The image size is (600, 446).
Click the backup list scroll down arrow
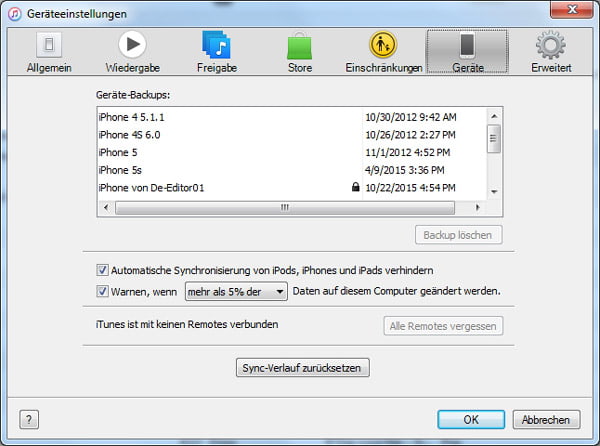(494, 192)
